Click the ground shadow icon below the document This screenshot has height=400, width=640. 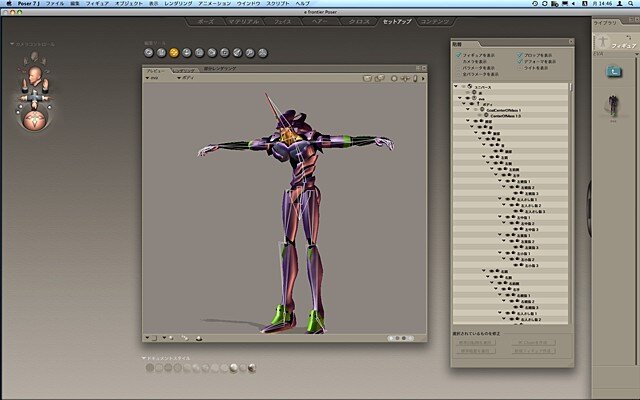199,338
